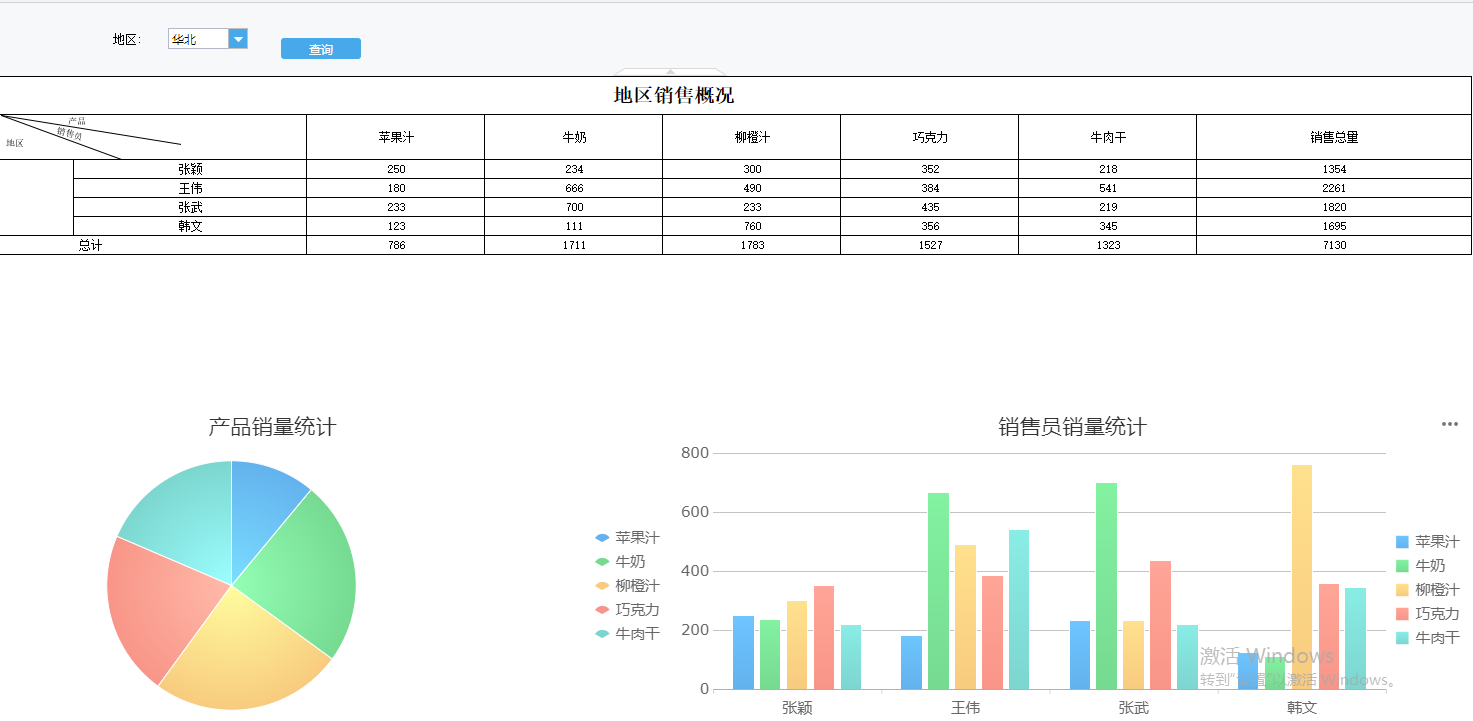Click 张颖's blue 苹果汁 bar
Image resolution: width=1473 pixels, height=721 pixels.
pyautogui.click(x=743, y=652)
